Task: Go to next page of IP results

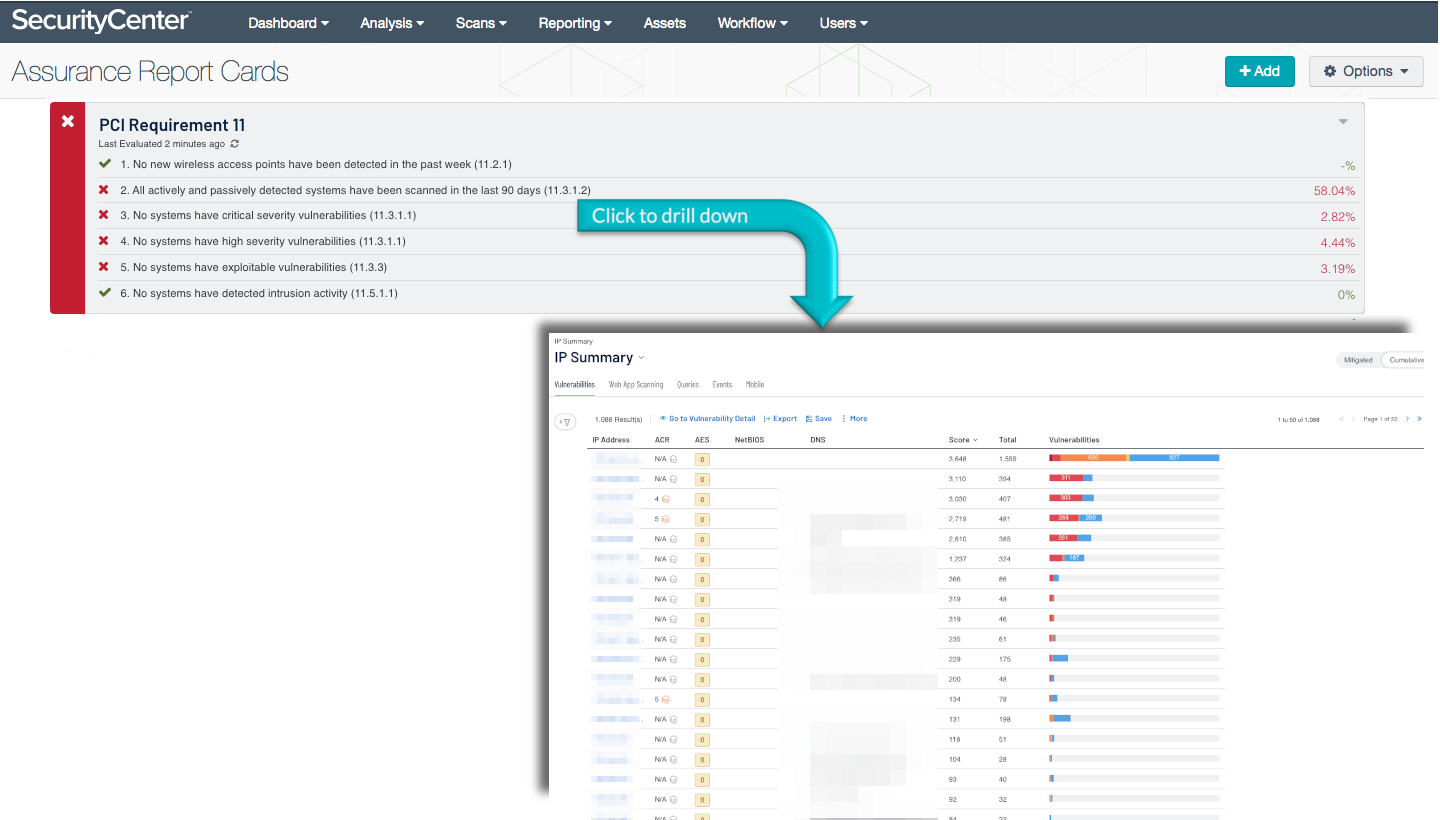Action: (x=1407, y=419)
